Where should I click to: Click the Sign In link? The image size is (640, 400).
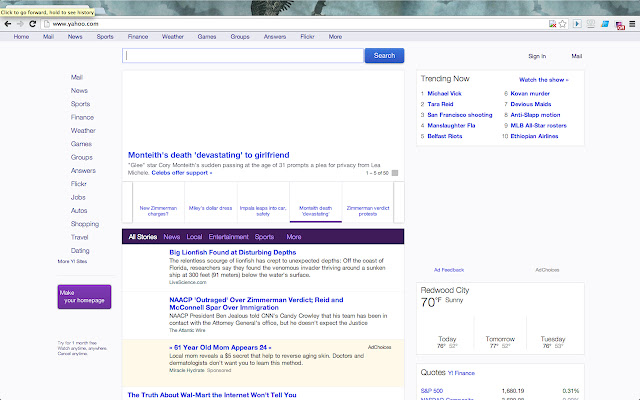537,57
